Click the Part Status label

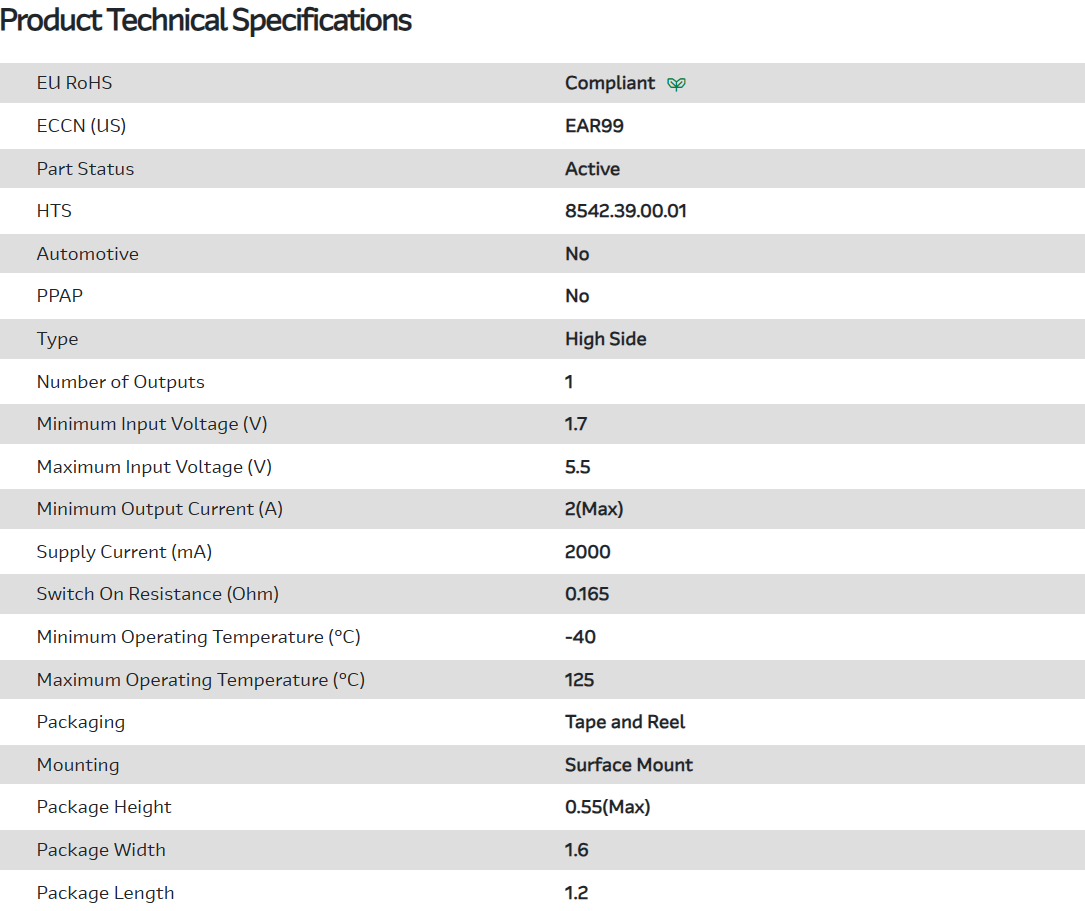pos(85,169)
